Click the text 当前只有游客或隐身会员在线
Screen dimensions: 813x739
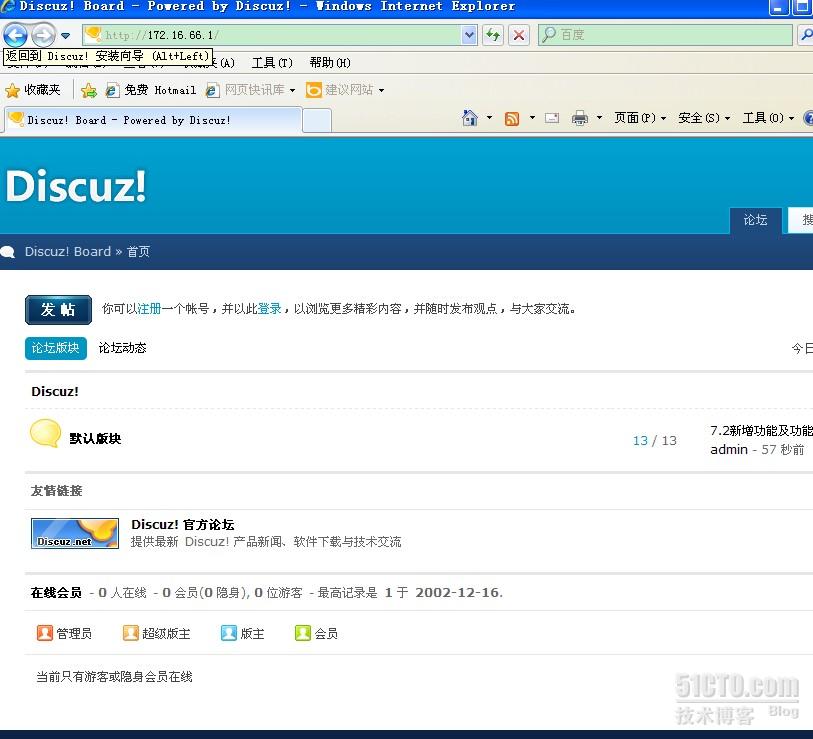point(114,677)
